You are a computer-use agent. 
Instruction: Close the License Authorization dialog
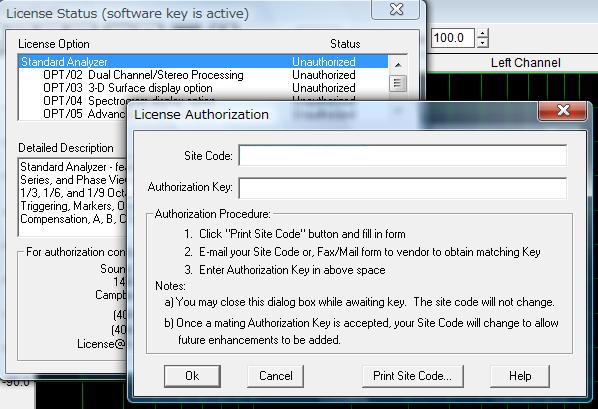[563, 111]
